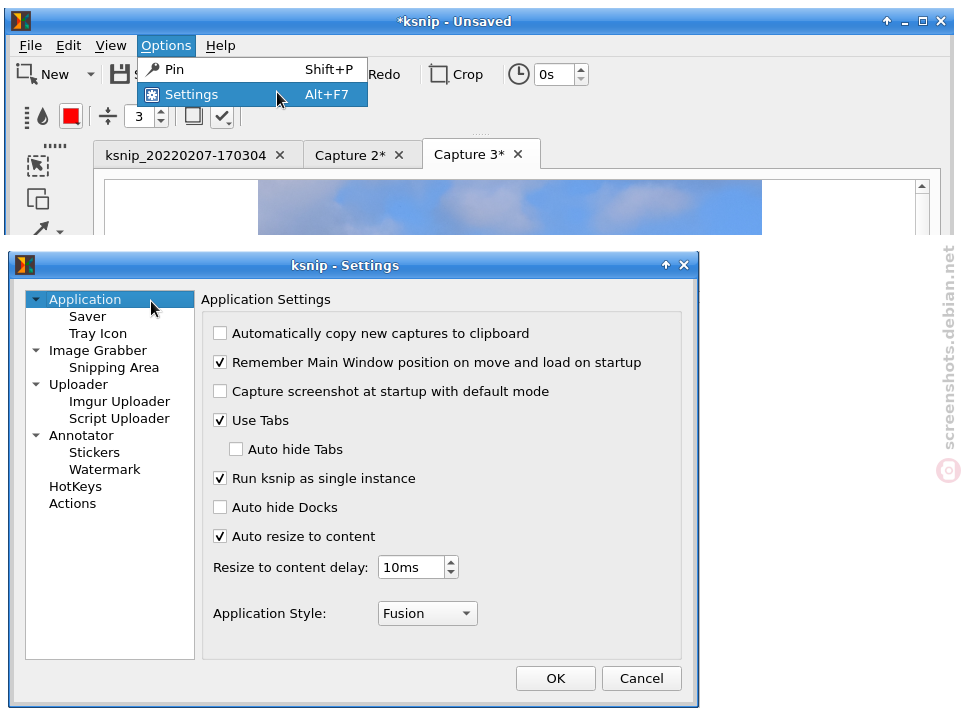The height and width of the screenshot is (716, 961).
Task: Open the View menu
Action: click(111, 45)
